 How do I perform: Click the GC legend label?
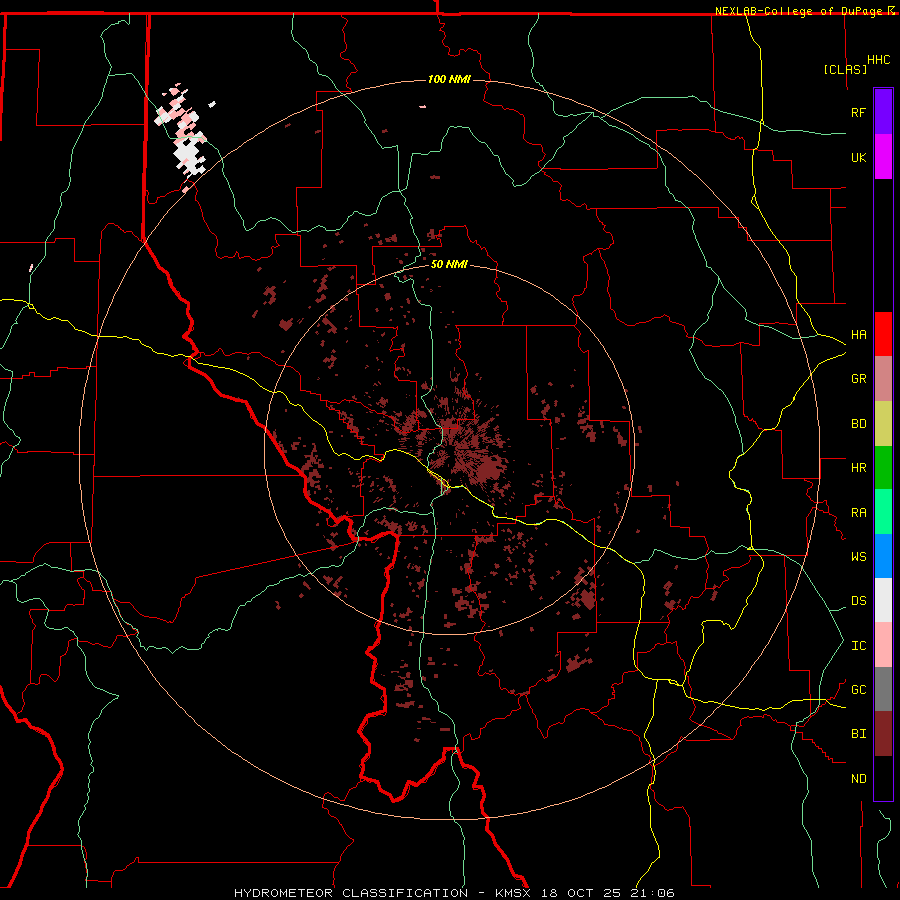point(858,690)
